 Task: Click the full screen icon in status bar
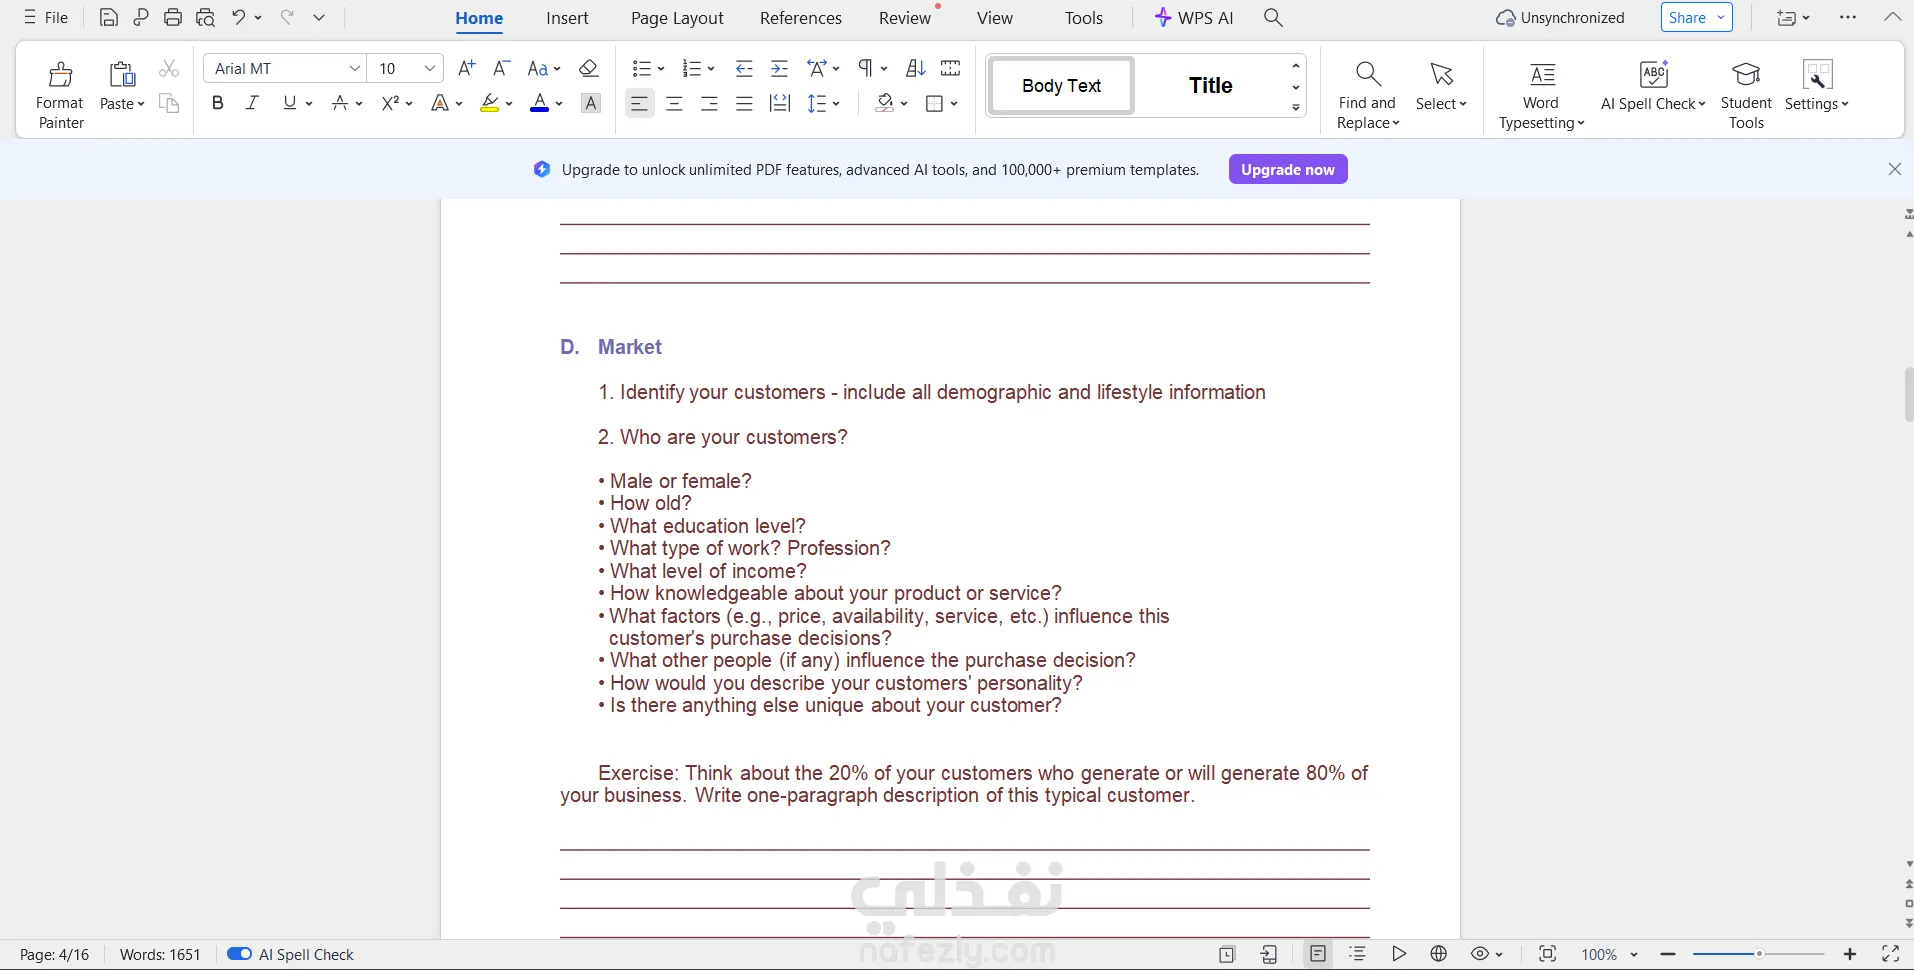[1890, 954]
